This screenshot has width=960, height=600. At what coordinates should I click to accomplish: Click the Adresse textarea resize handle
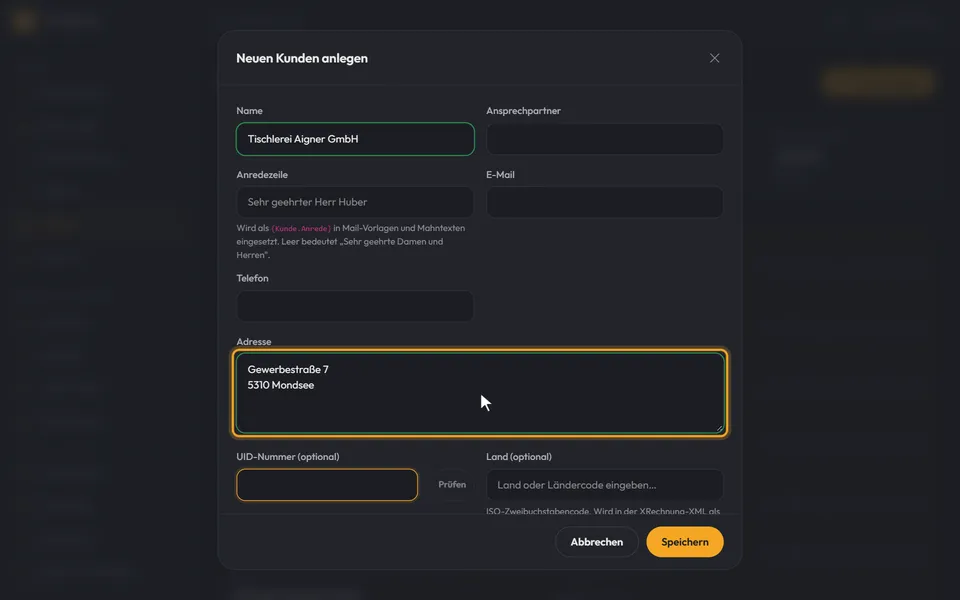point(719,429)
